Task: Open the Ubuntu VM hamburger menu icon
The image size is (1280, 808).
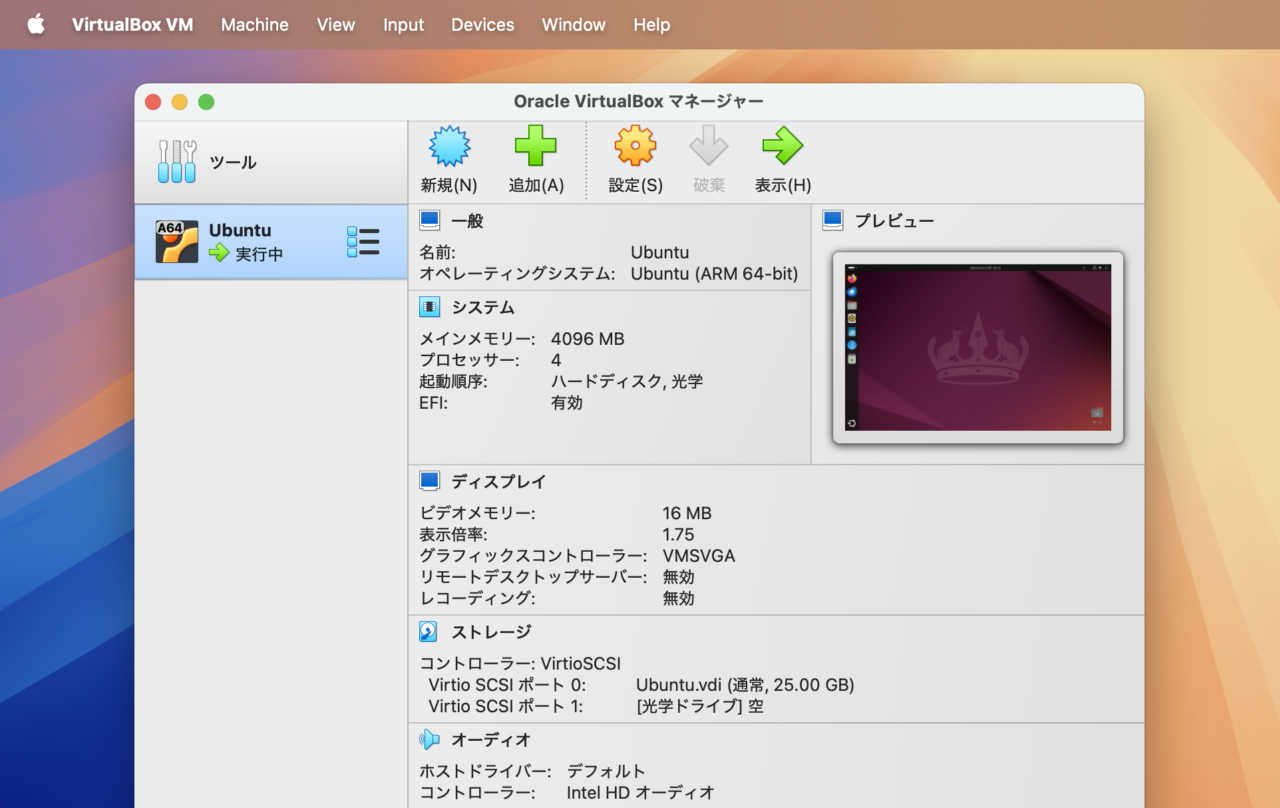Action: click(363, 242)
